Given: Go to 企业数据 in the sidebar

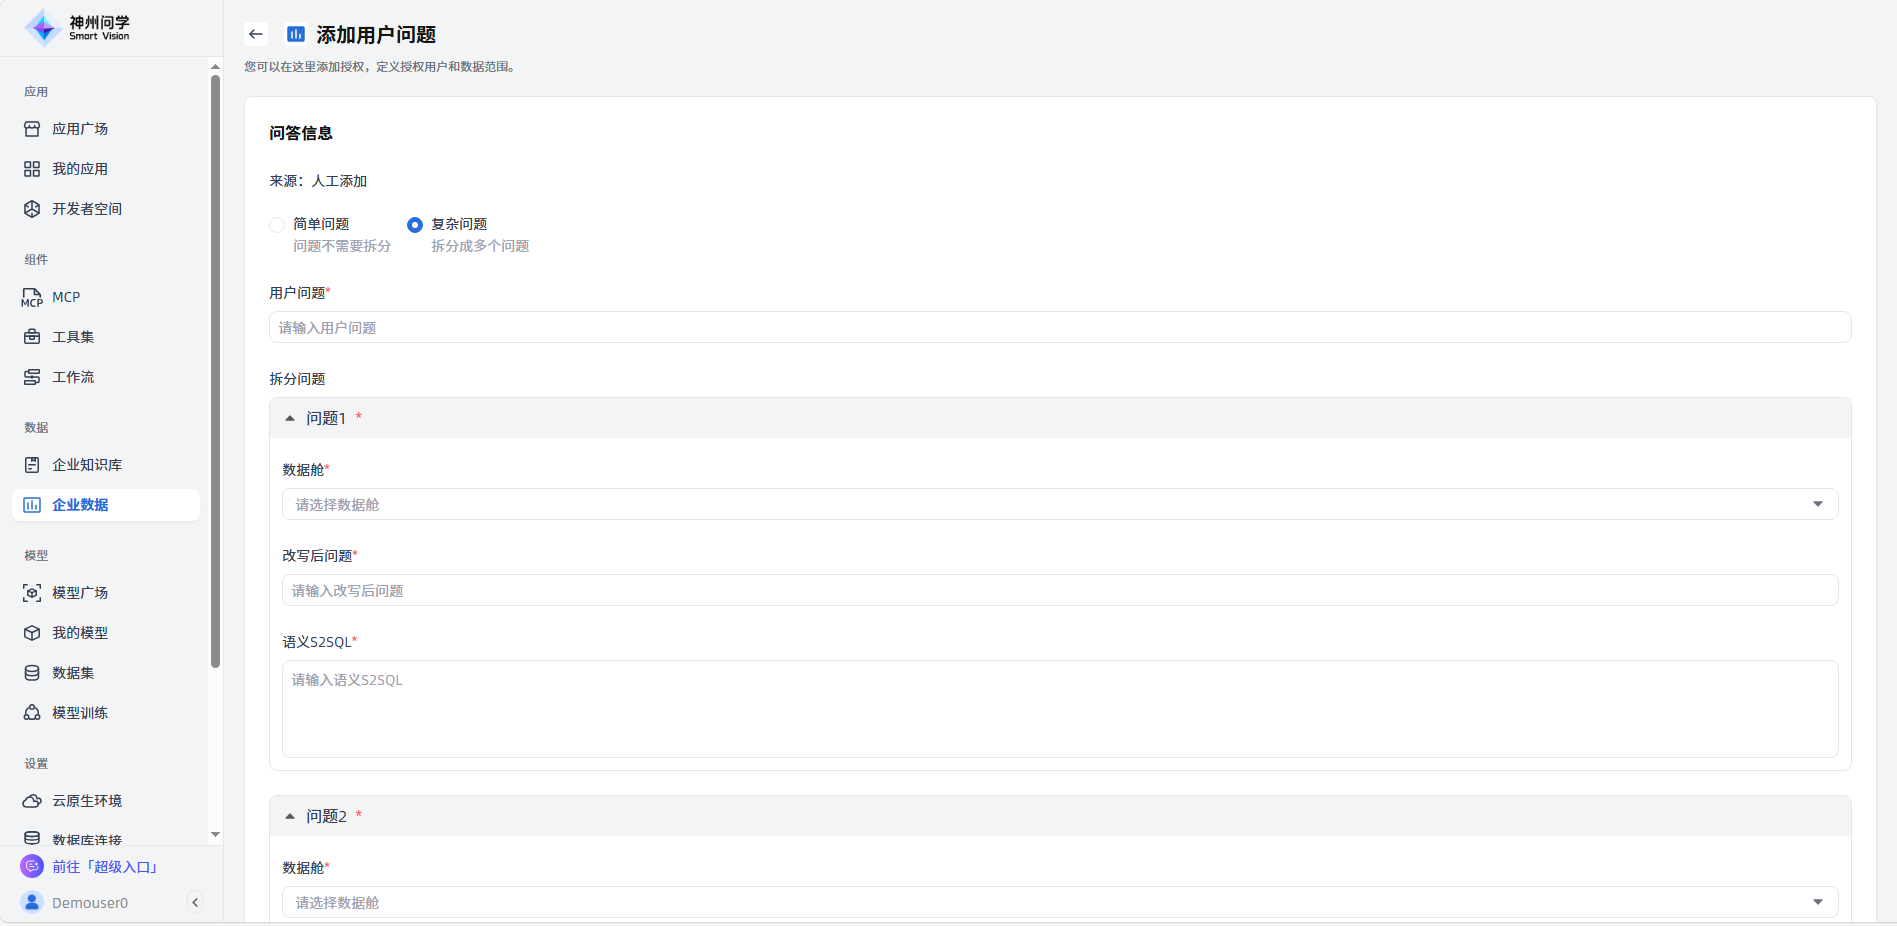Looking at the screenshot, I should 80,505.
